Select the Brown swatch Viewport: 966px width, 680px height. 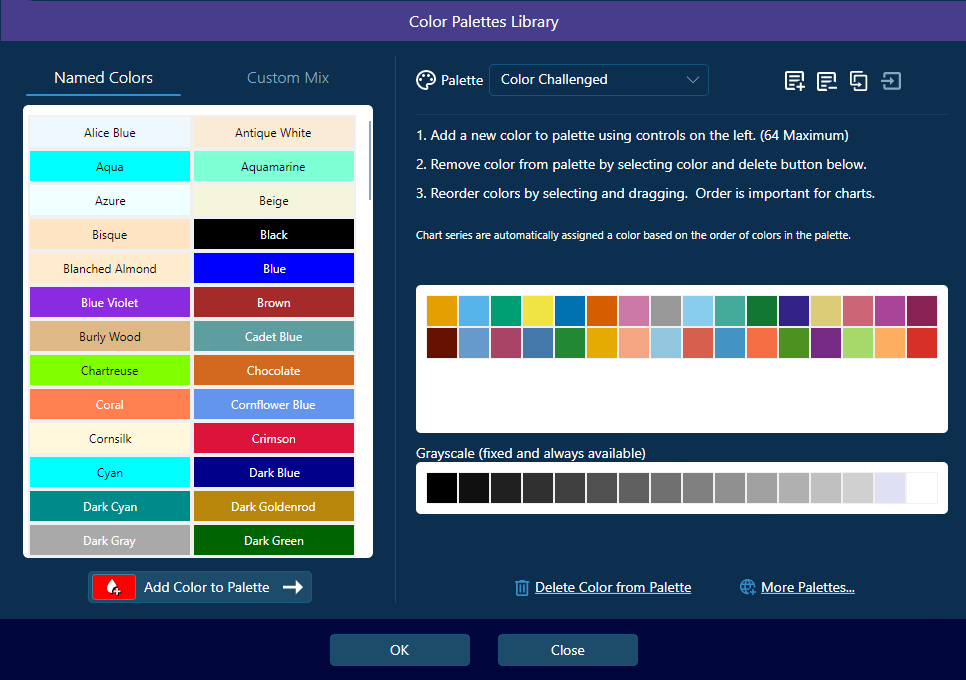click(274, 302)
